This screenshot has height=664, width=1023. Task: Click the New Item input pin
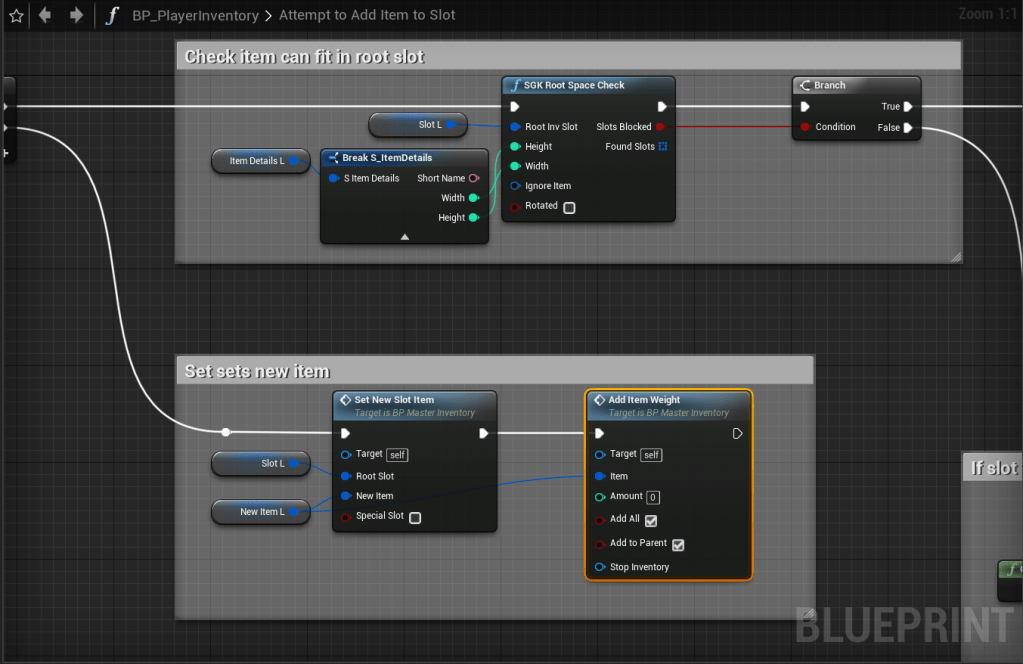coord(346,496)
